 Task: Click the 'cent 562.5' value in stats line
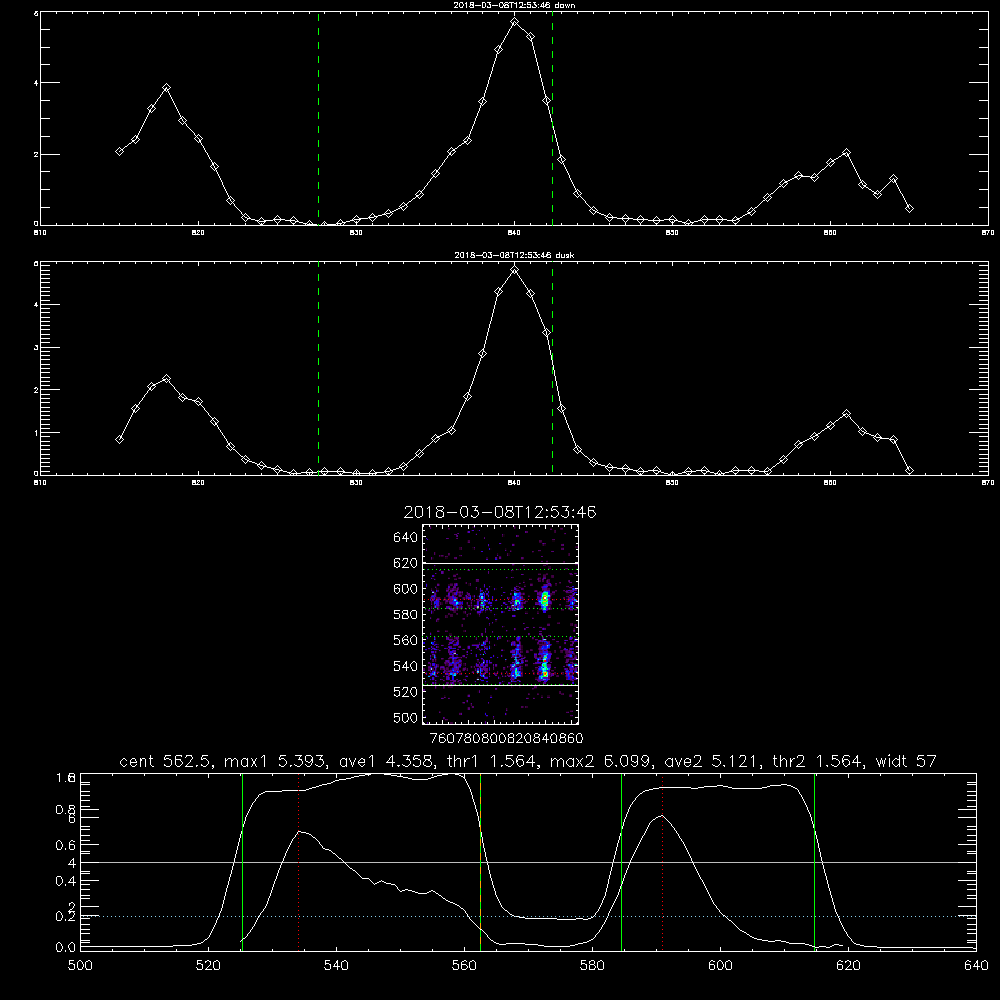167,761
